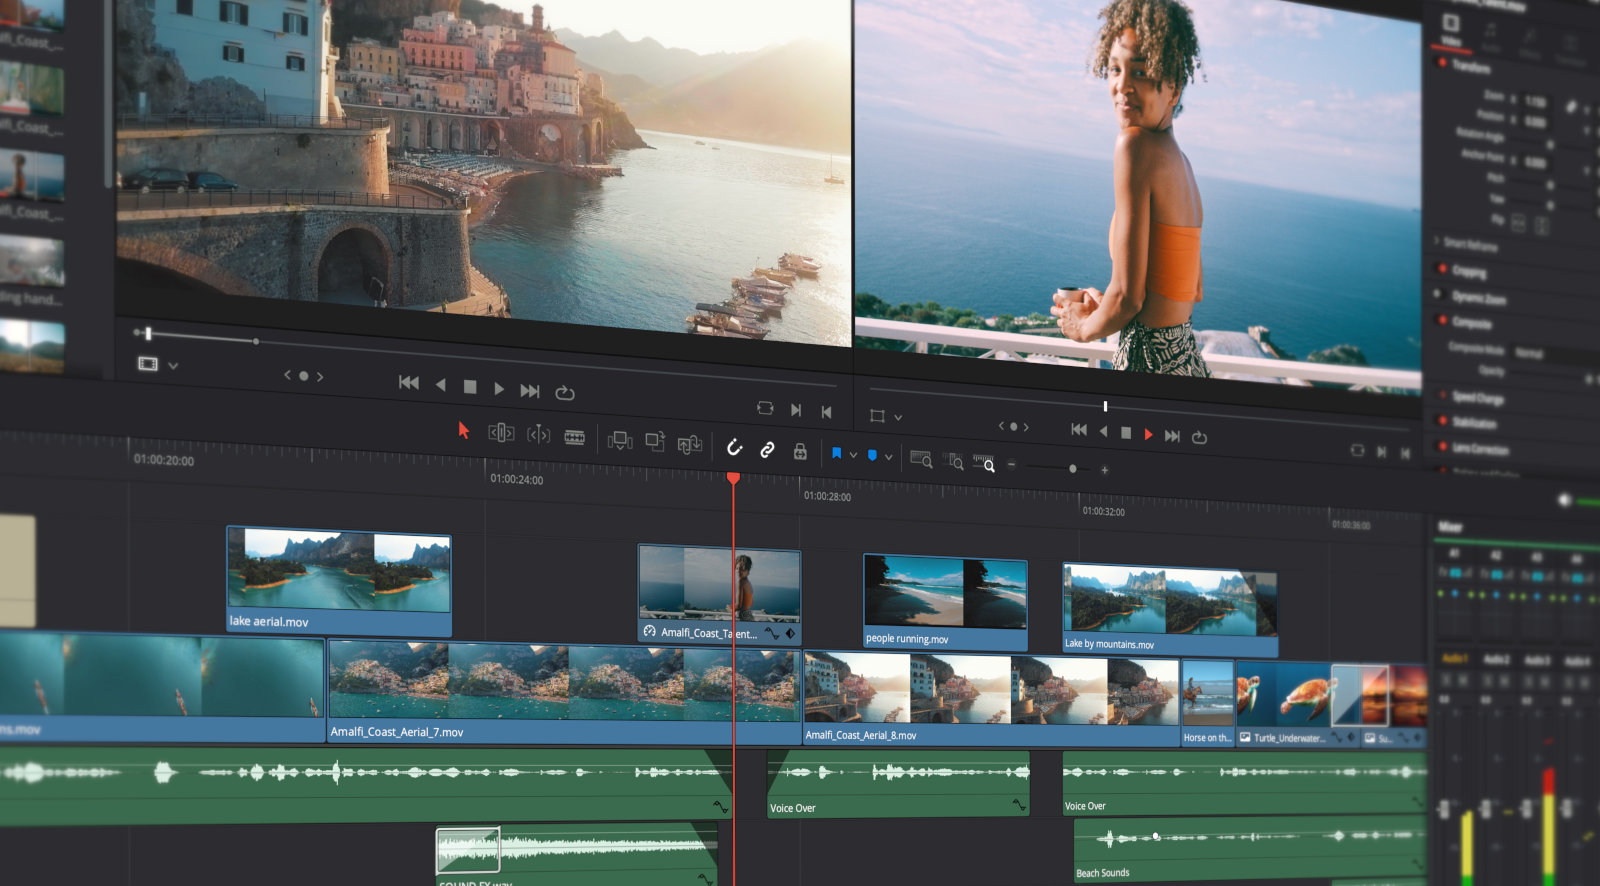Open the Inspector Video tab
Image resolution: width=1600 pixels, height=886 pixels.
[1451, 29]
